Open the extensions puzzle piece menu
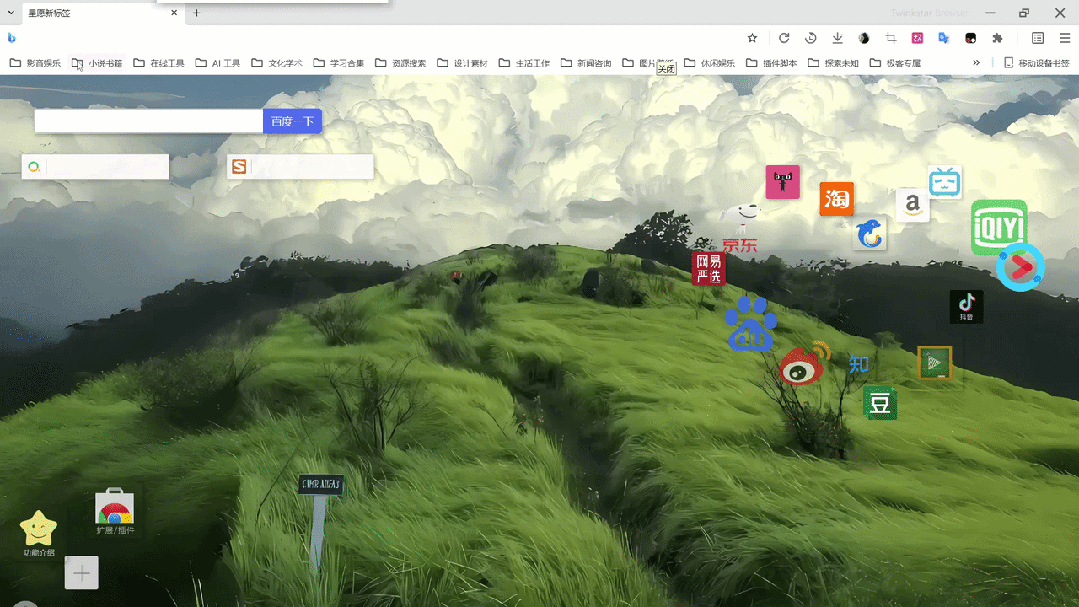 [x=997, y=39]
